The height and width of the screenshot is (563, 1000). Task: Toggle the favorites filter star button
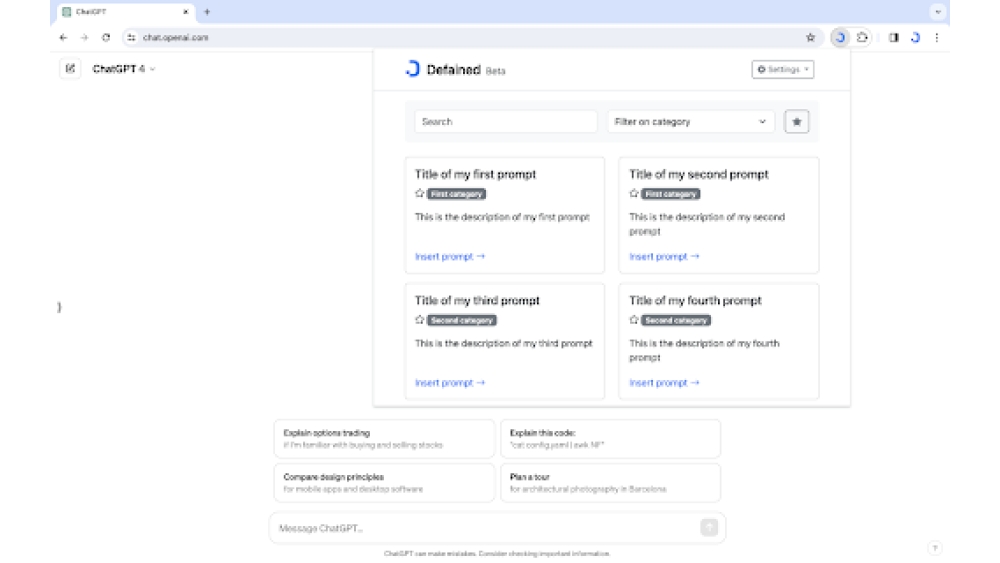797,121
